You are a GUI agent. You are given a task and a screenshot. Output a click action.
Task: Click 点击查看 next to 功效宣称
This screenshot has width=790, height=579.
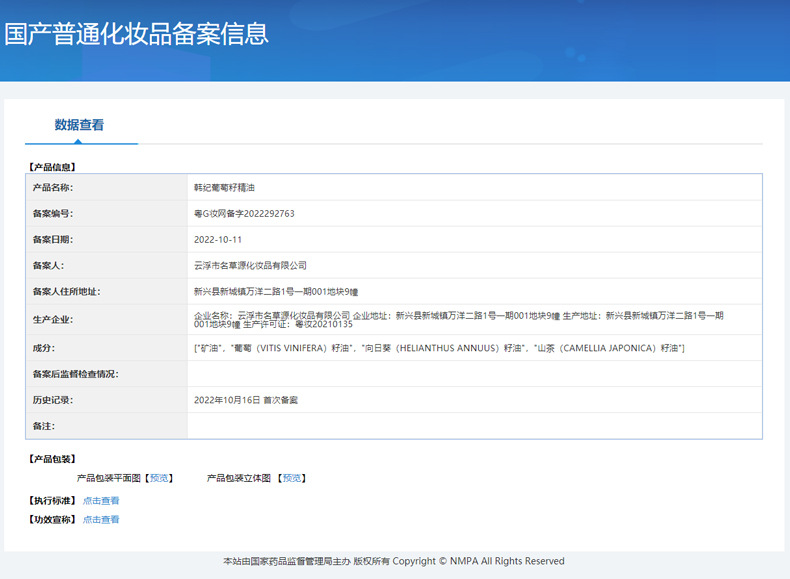tap(101, 519)
